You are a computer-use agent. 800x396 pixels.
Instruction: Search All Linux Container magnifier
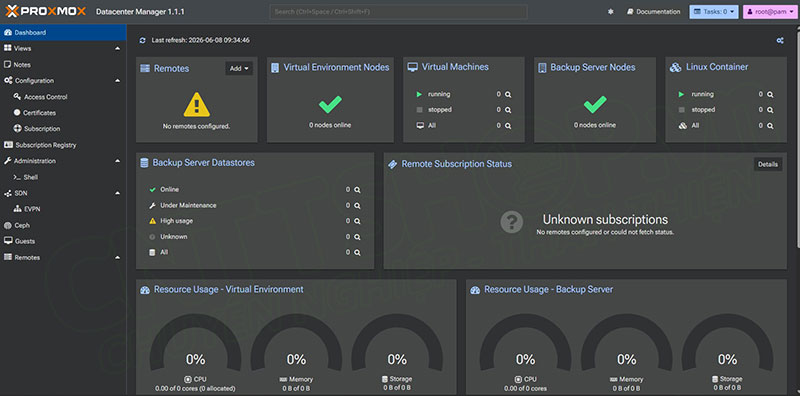click(770, 126)
